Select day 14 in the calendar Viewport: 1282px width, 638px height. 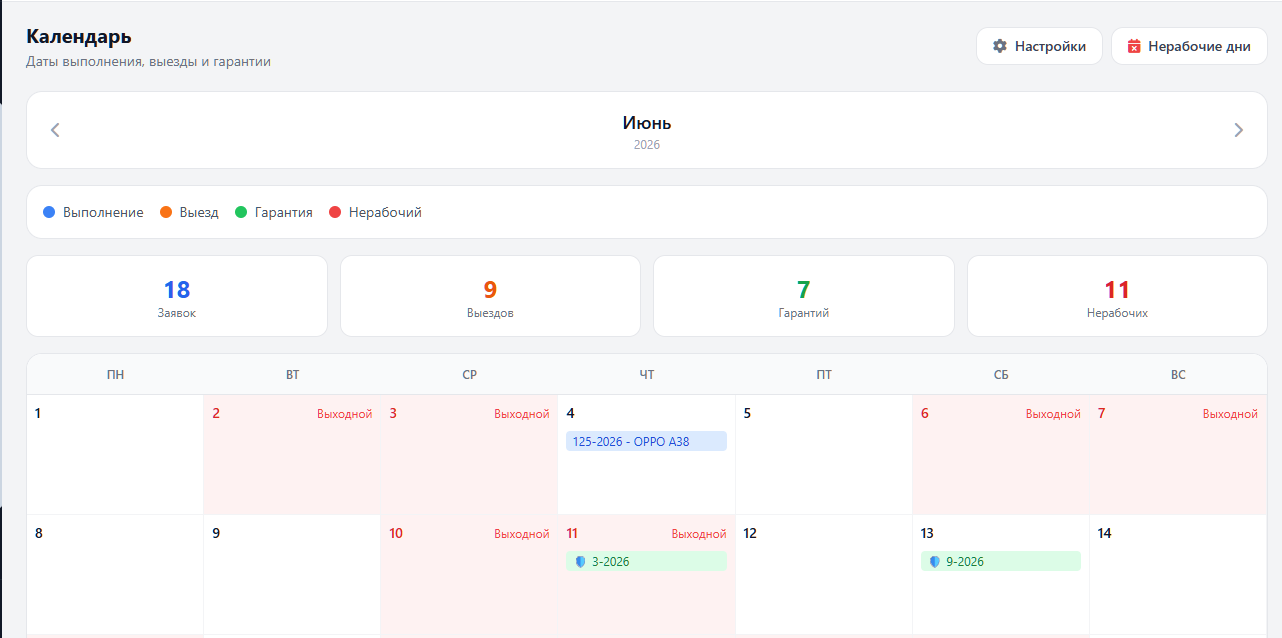(x=1178, y=575)
